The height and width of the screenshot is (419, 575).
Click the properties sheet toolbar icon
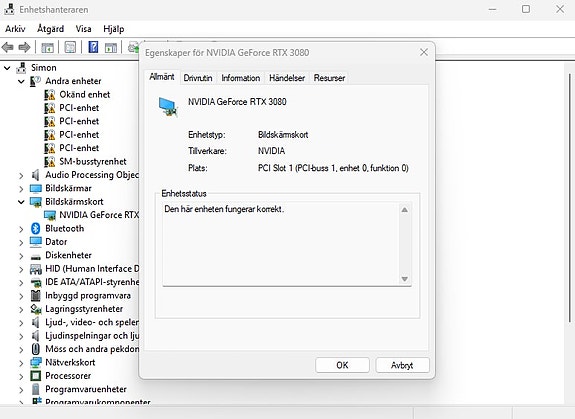pyautogui.click(x=70, y=47)
